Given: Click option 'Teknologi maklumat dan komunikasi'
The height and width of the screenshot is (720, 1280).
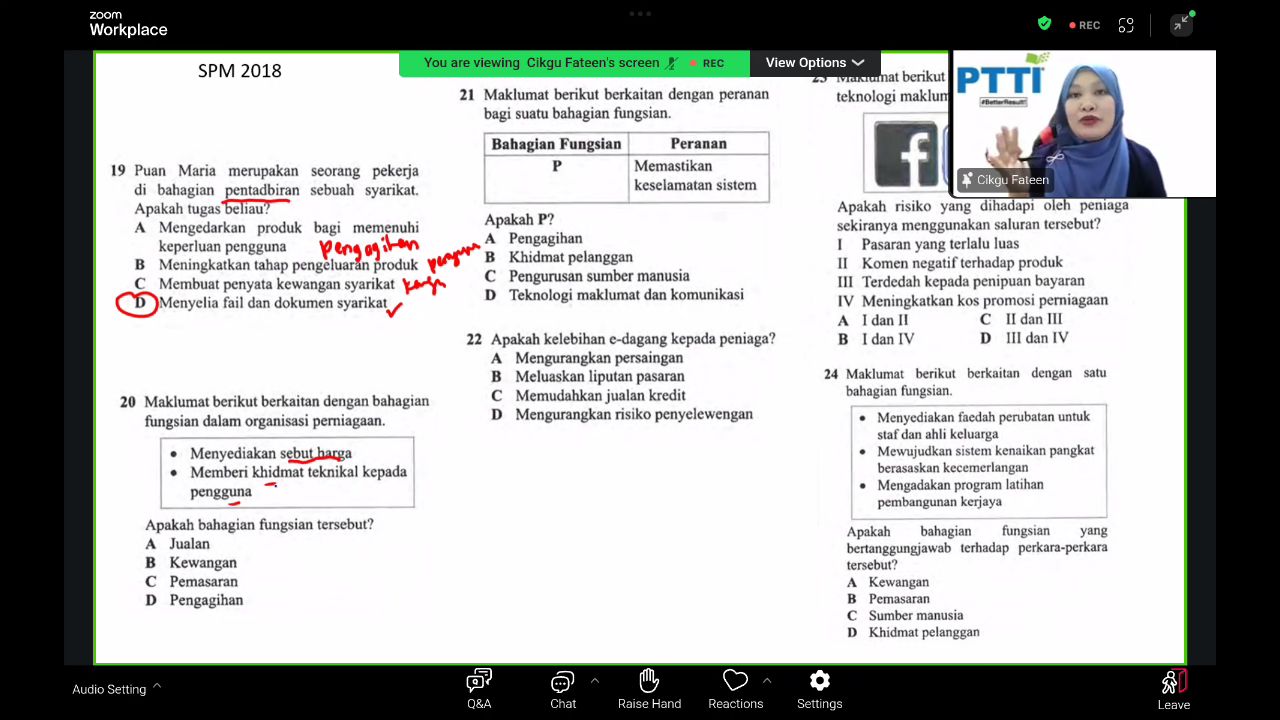Looking at the screenshot, I should tap(626, 295).
